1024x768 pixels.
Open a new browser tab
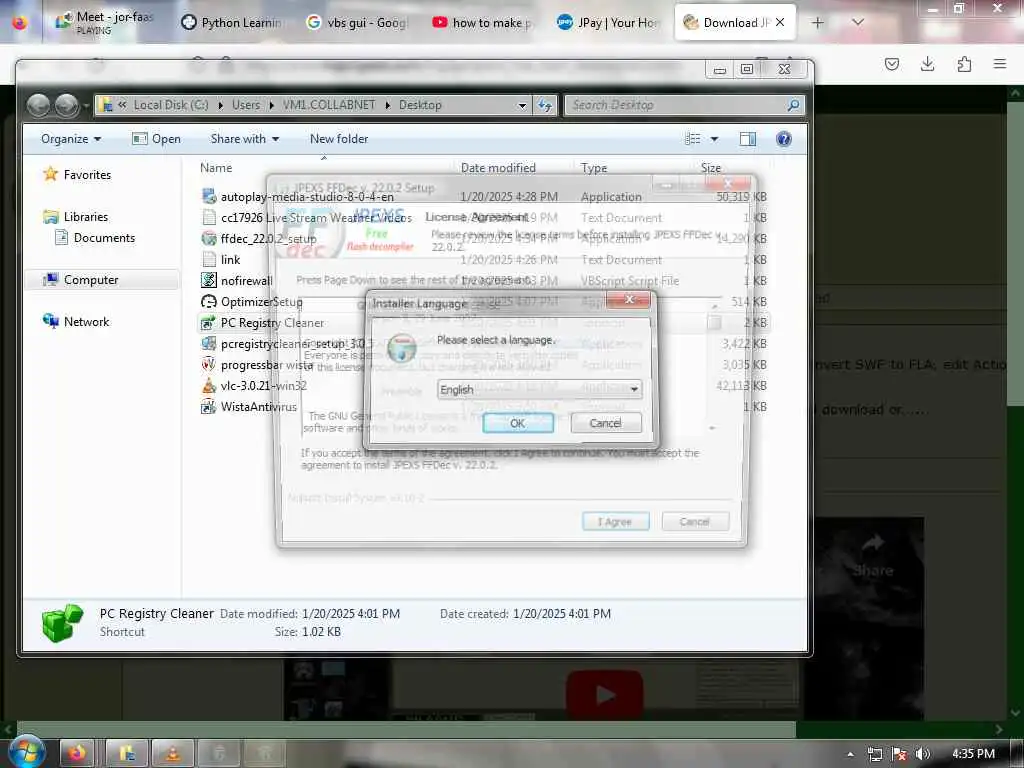[x=817, y=22]
